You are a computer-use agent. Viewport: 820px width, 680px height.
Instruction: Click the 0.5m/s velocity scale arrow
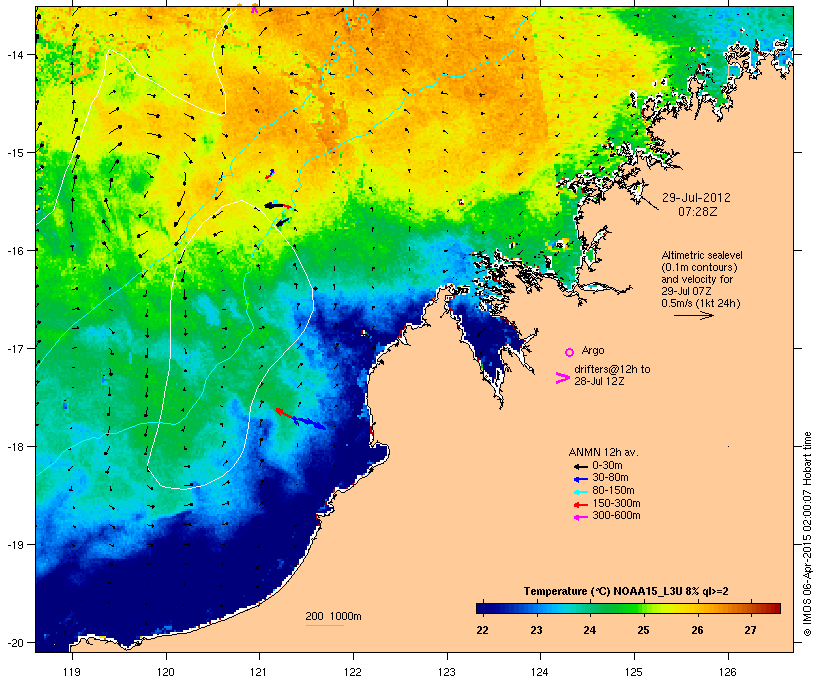point(693,315)
